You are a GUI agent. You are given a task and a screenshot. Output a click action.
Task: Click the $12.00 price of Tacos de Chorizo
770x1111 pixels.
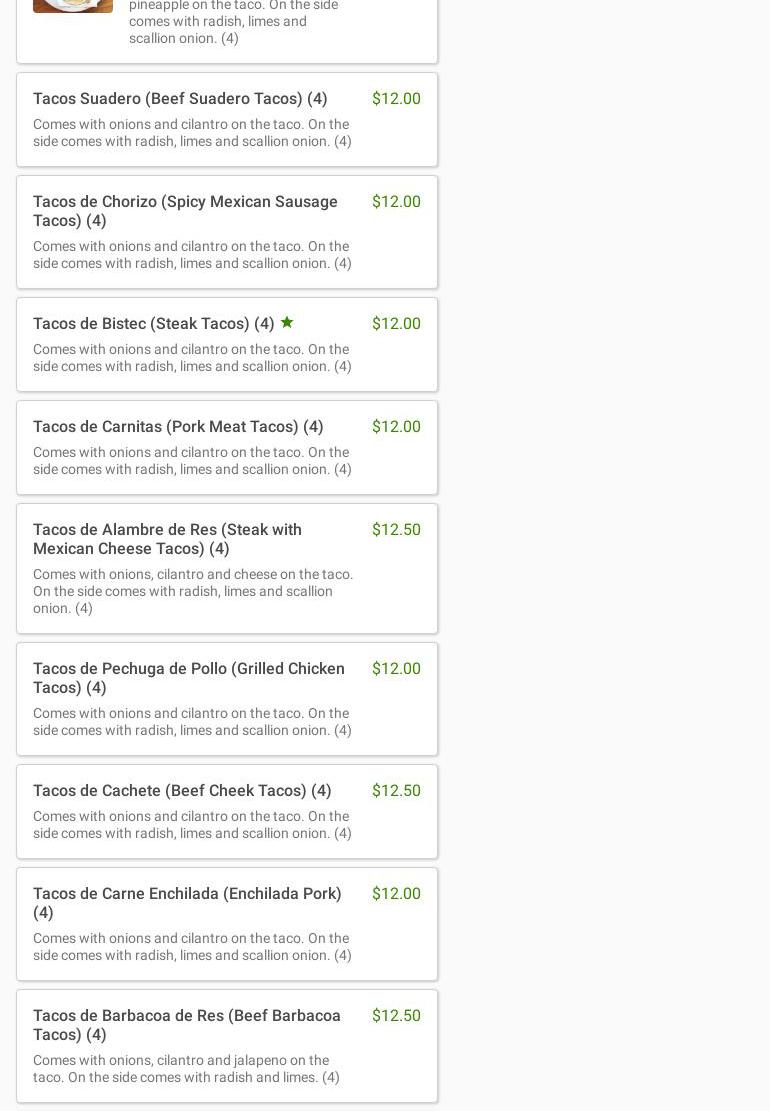(396, 201)
